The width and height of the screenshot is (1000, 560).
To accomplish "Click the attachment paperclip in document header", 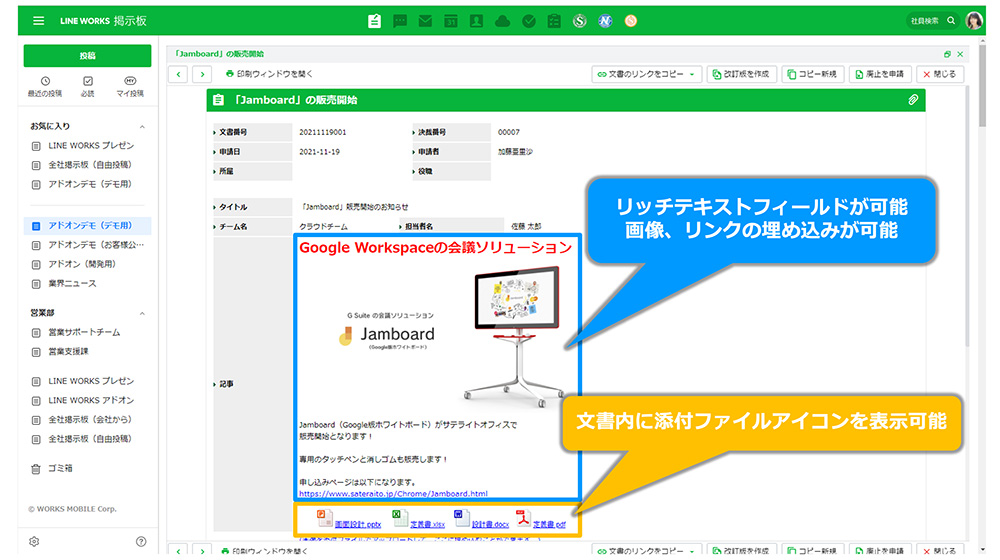I will pos(913,99).
